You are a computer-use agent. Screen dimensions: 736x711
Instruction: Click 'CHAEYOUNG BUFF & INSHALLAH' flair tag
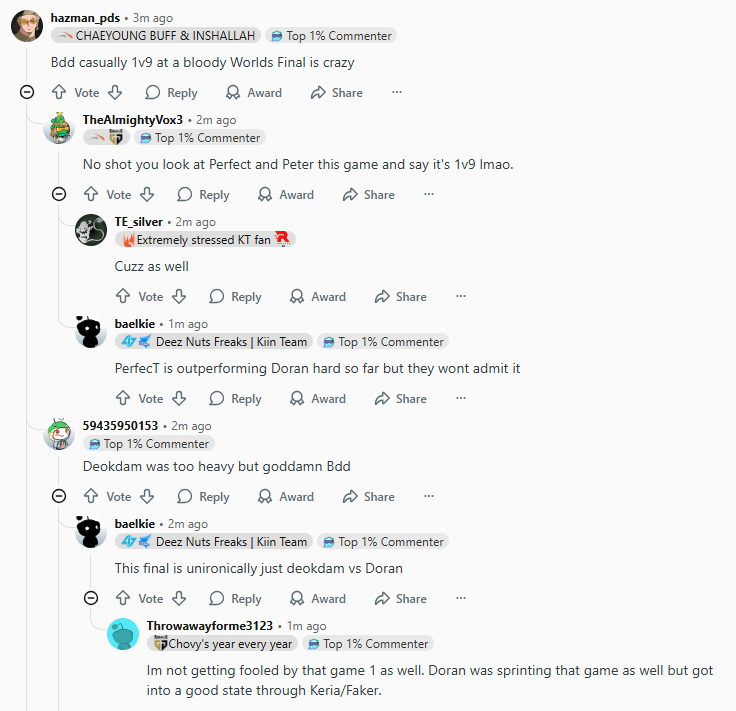point(156,36)
